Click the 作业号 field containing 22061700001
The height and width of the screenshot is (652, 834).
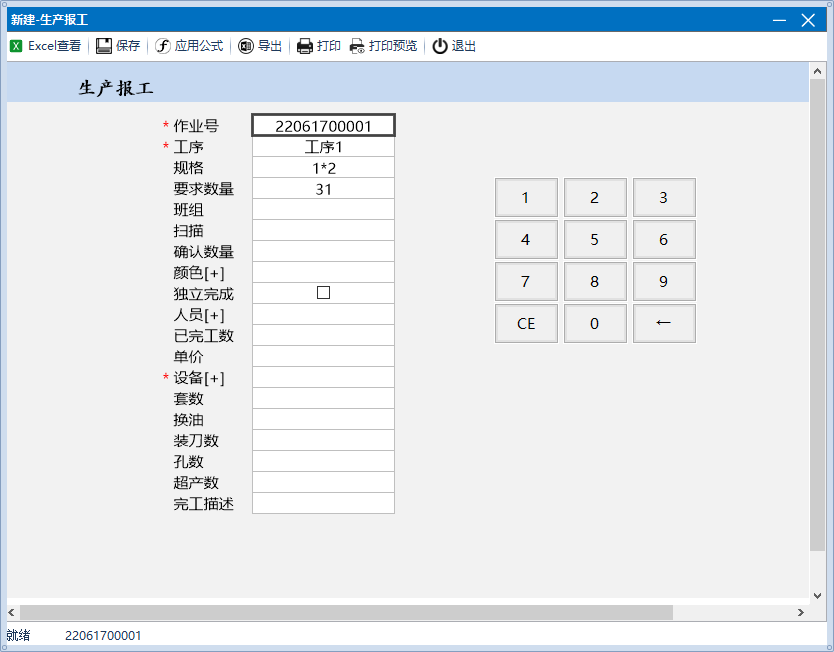[323, 126]
